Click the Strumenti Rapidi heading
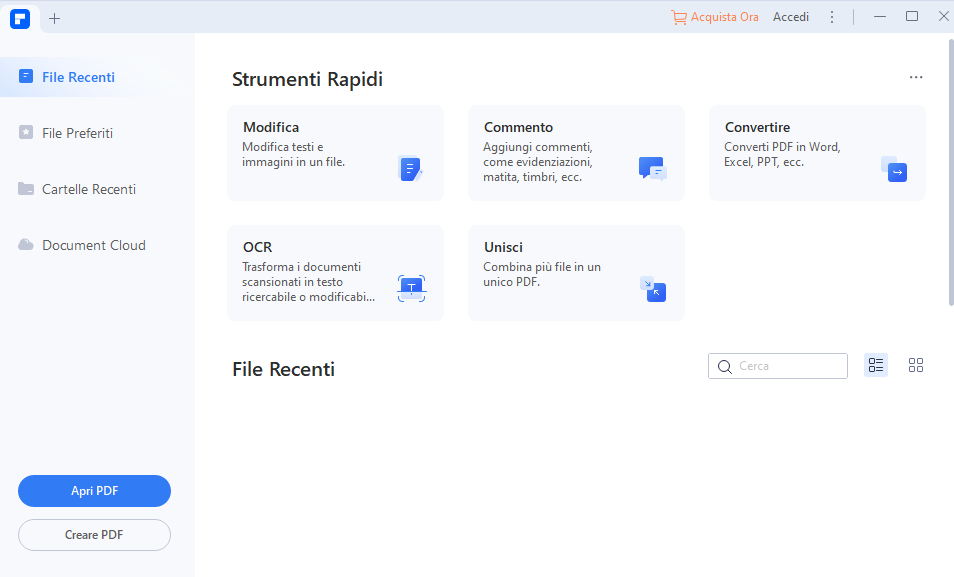 307,79
